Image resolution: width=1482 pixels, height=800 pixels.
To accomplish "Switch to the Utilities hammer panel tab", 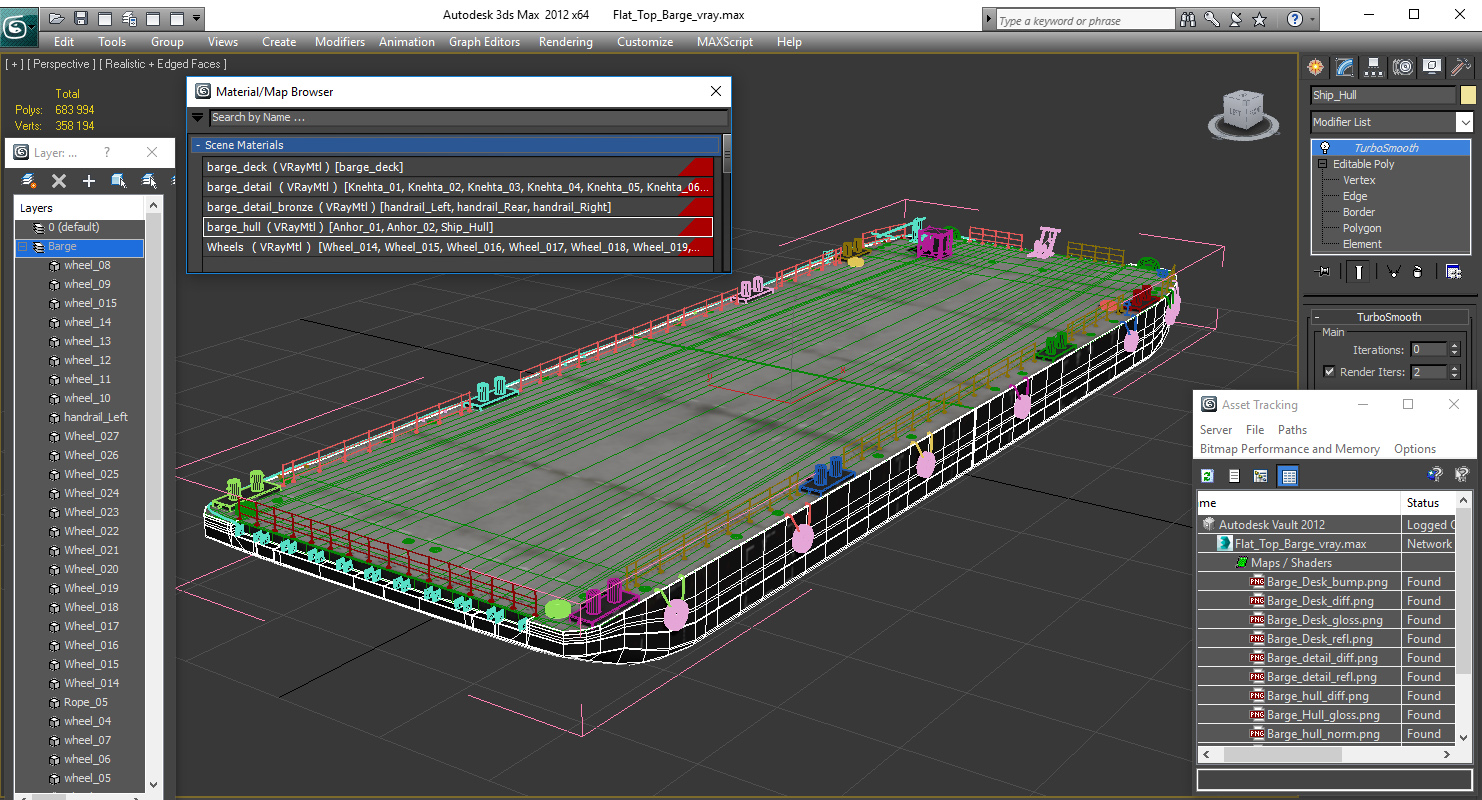I will pyautogui.click(x=1460, y=67).
